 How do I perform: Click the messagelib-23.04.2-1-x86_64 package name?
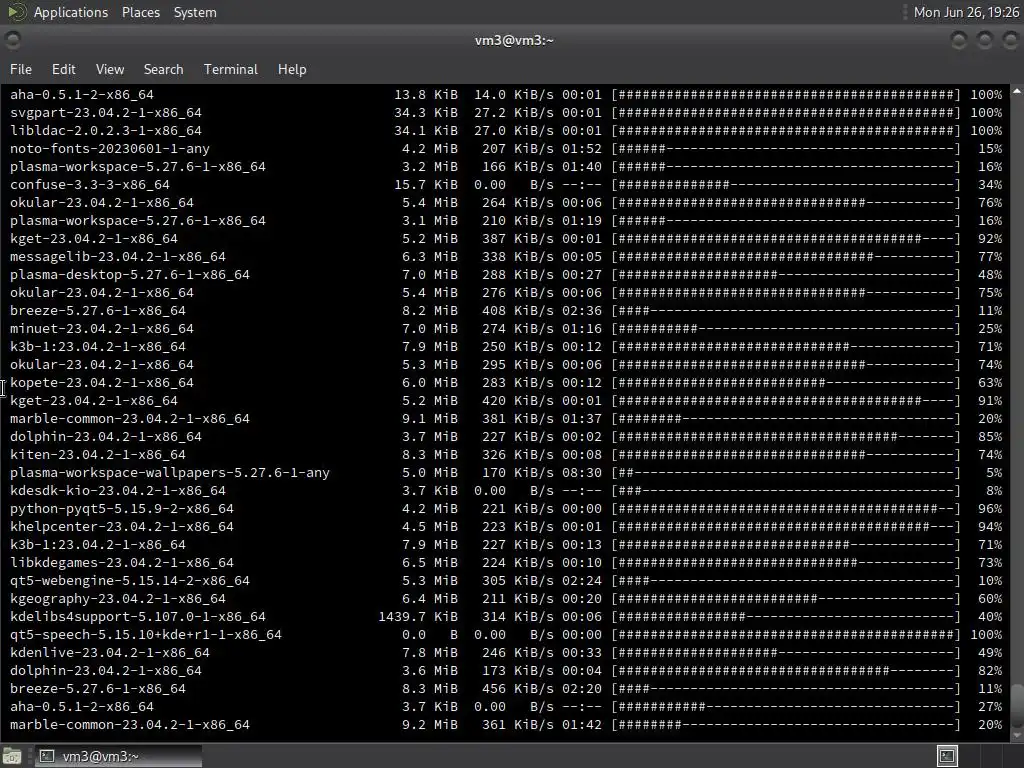118,257
